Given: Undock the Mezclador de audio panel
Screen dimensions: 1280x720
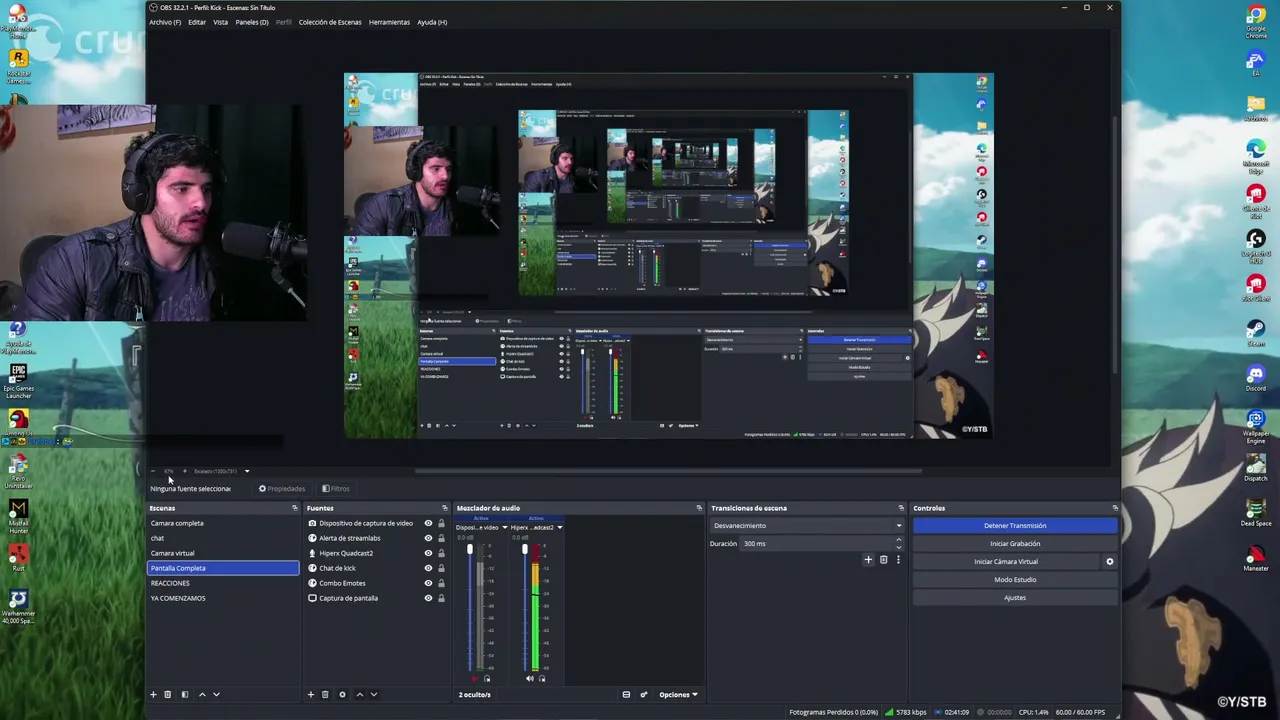Looking at the screenshot, I should [x=699, y=508].
